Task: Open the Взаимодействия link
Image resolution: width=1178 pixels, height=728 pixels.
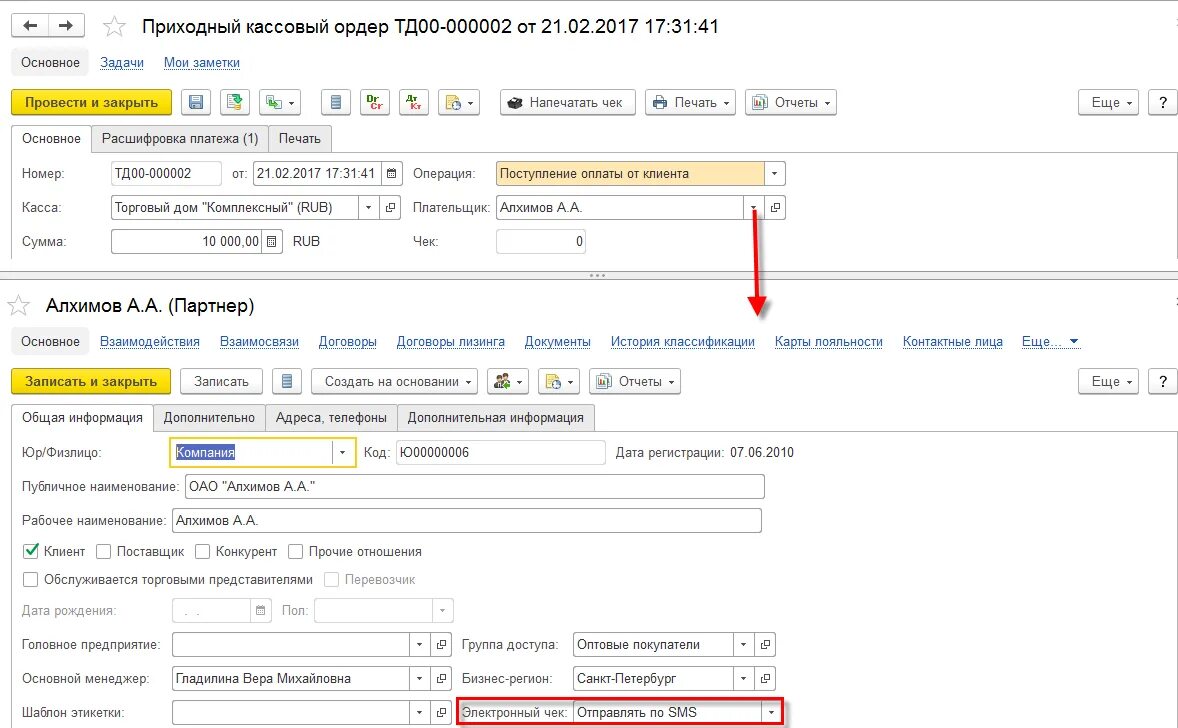Action: coord(150,342)
